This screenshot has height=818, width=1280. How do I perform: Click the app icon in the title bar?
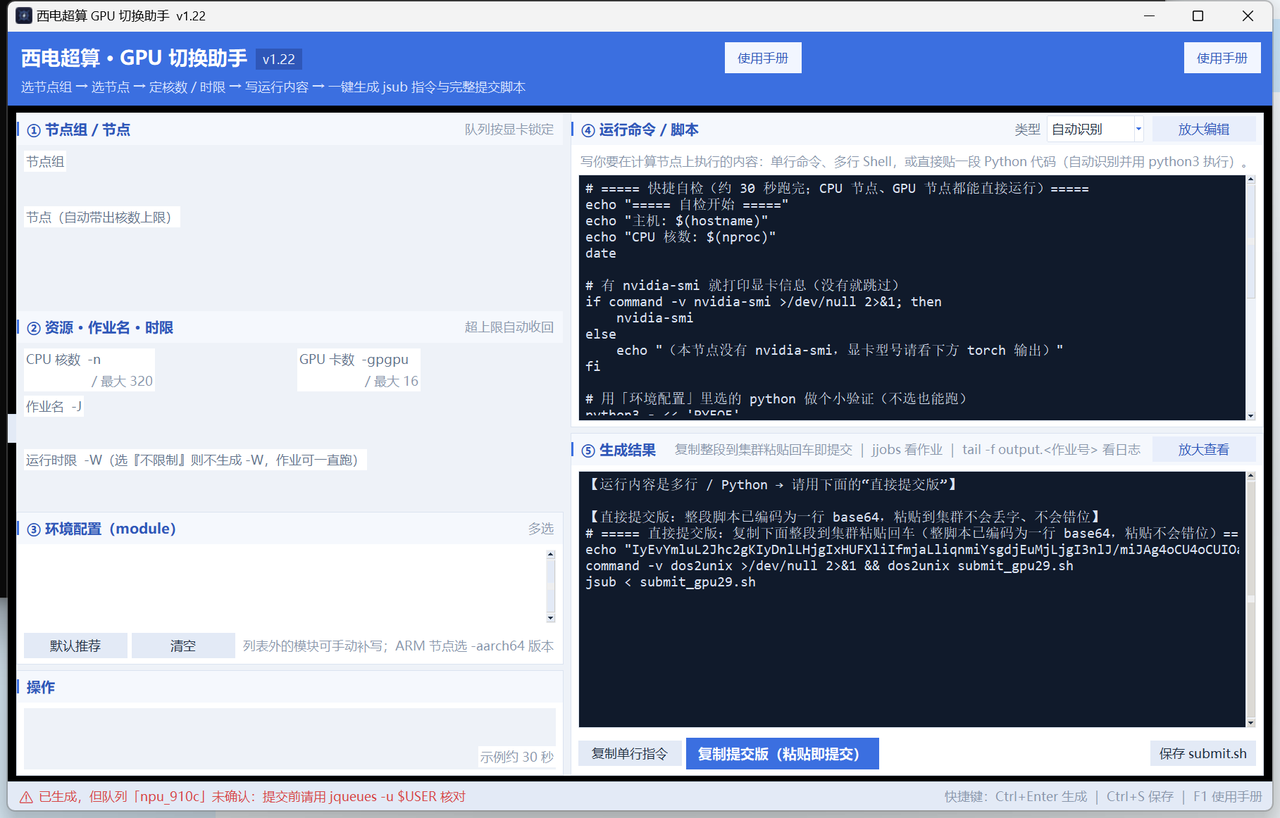(x=22, y=16)
